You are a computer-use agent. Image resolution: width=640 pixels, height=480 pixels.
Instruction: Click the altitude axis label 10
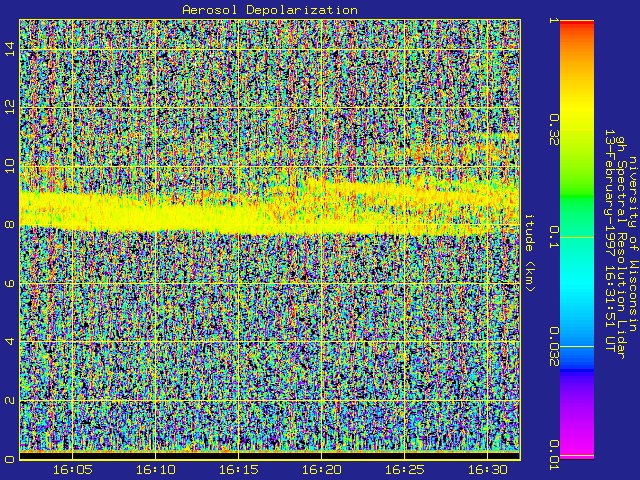(x=9, y=166)
